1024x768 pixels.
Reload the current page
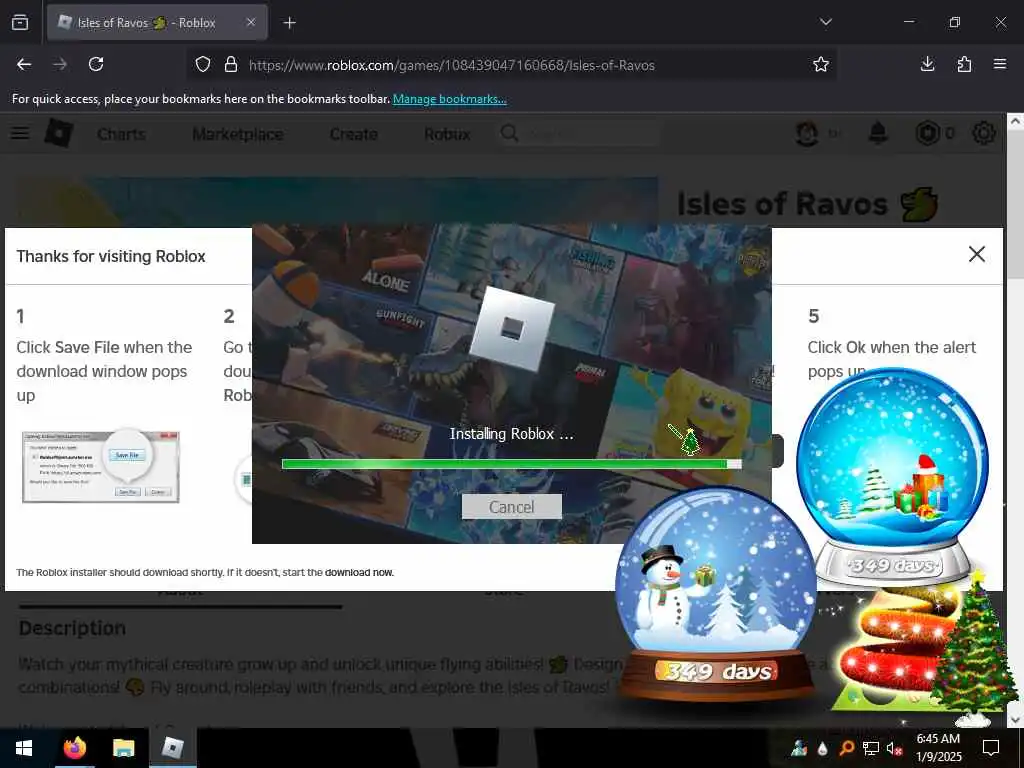(x=96, y=64)
